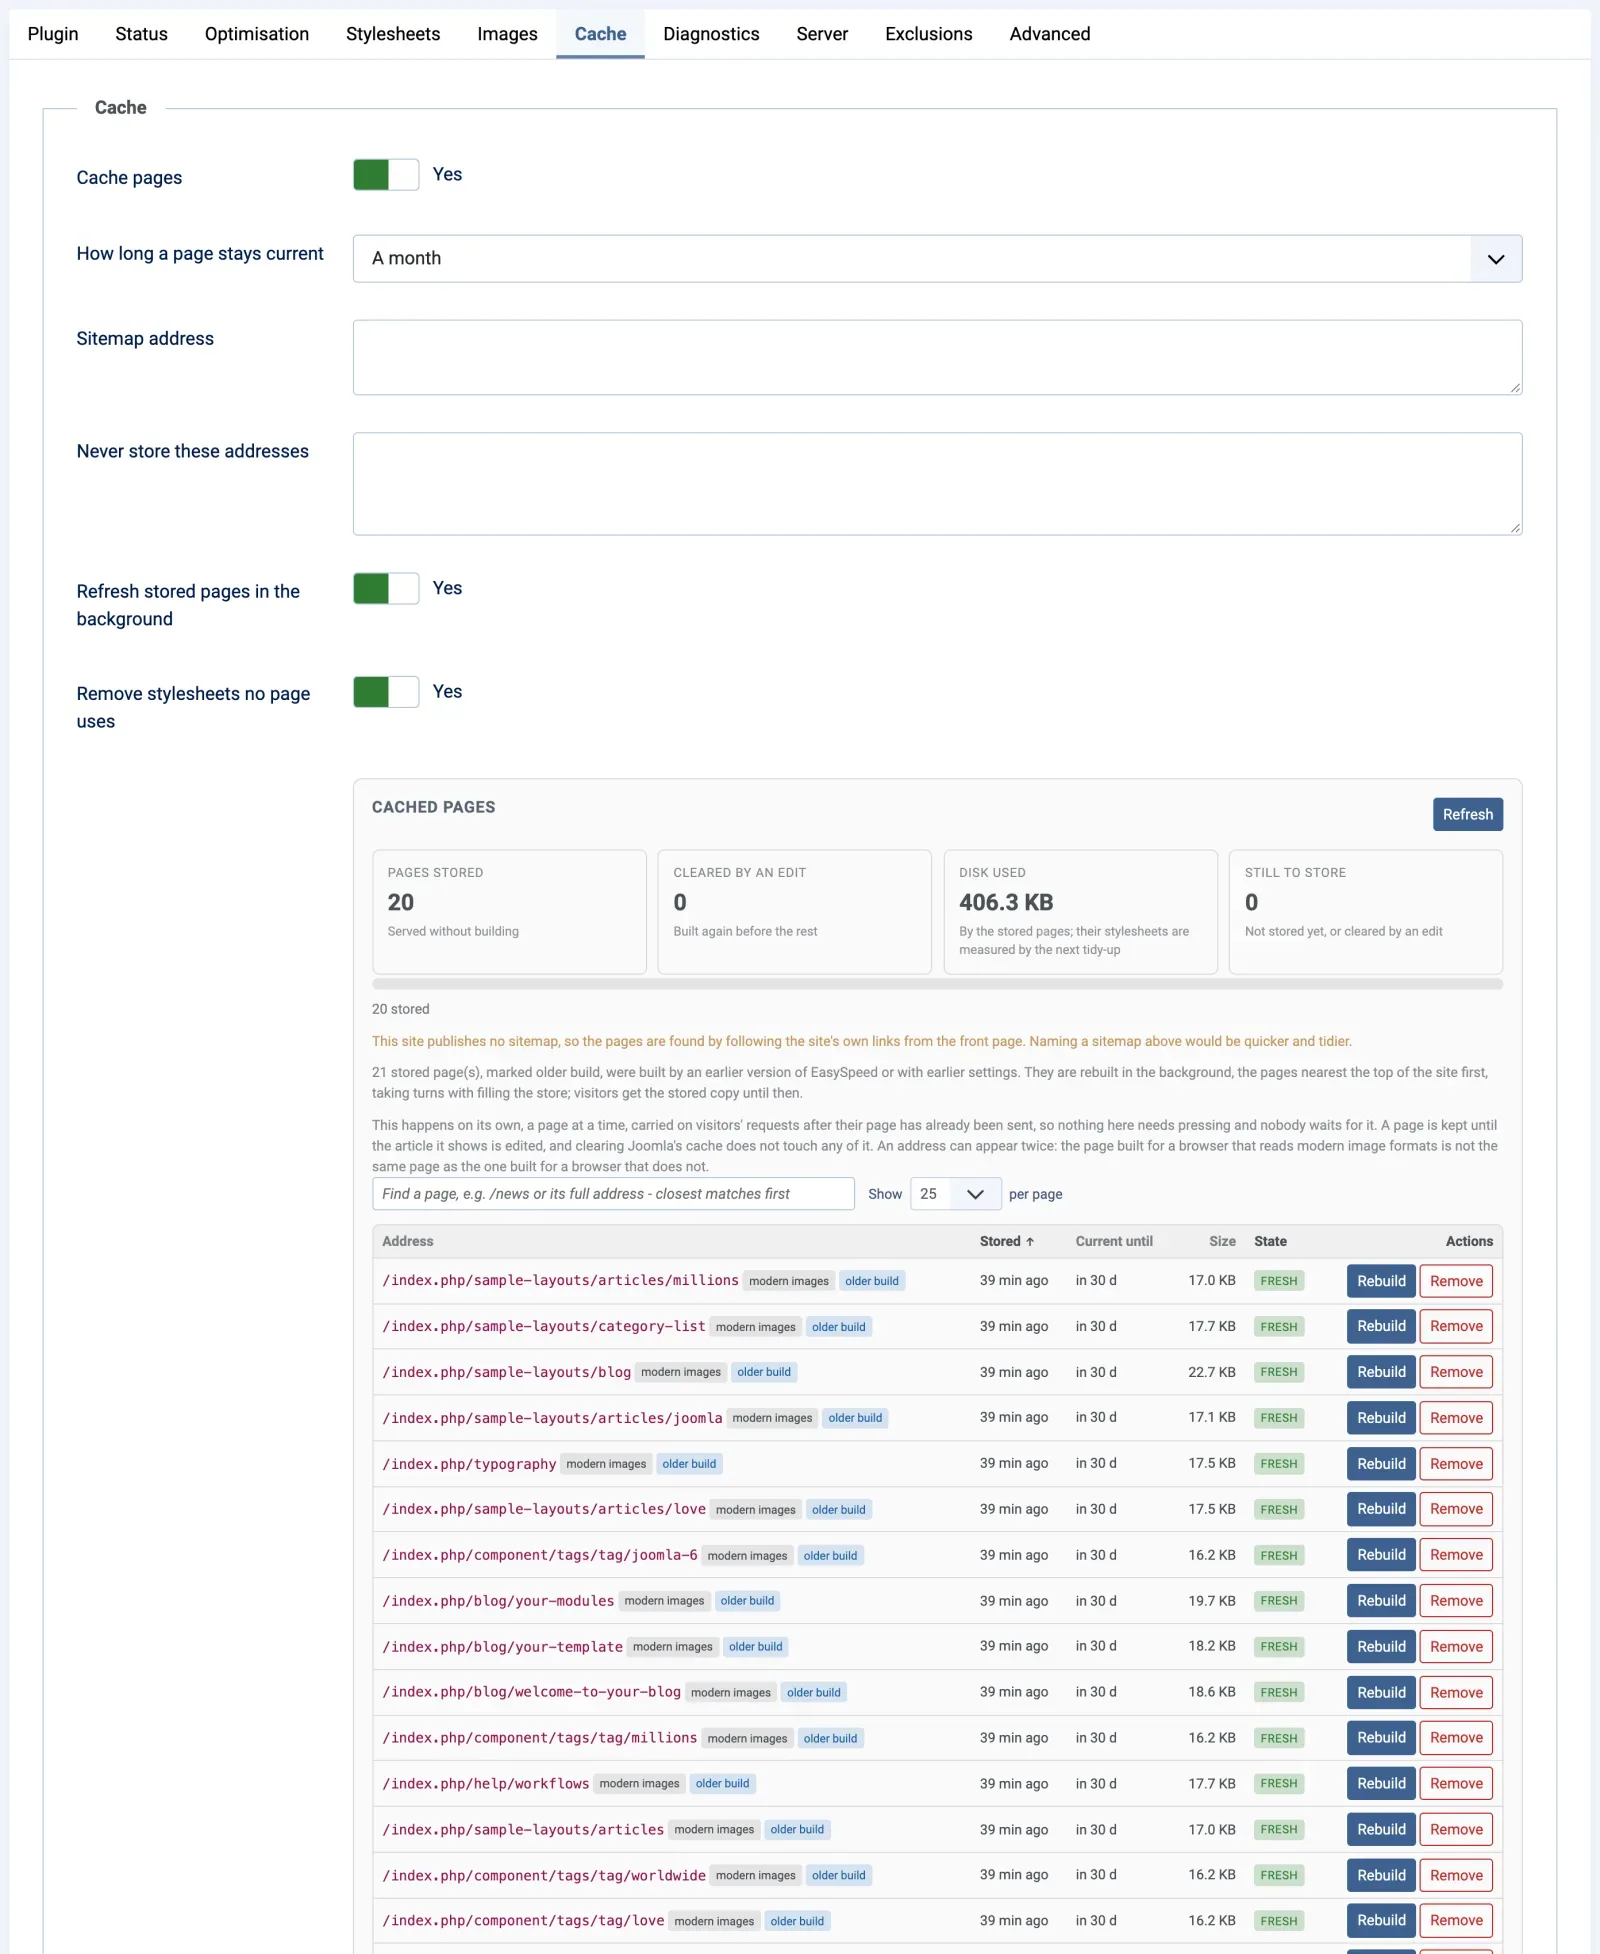Open the Advanced tab
This screenshot has height=1954, width=1600.
pos(1049,34)
